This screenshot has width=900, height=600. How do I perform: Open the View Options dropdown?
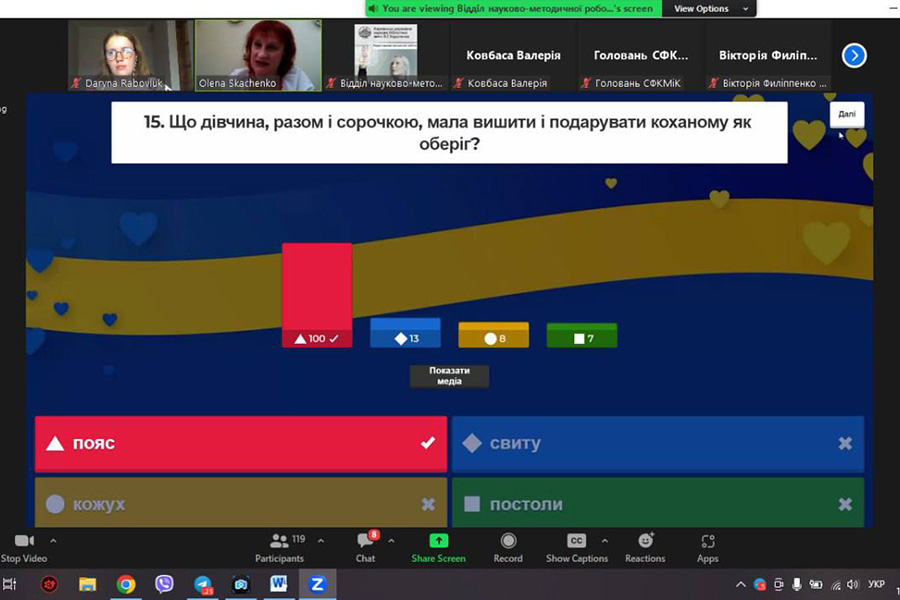[710, 9]
